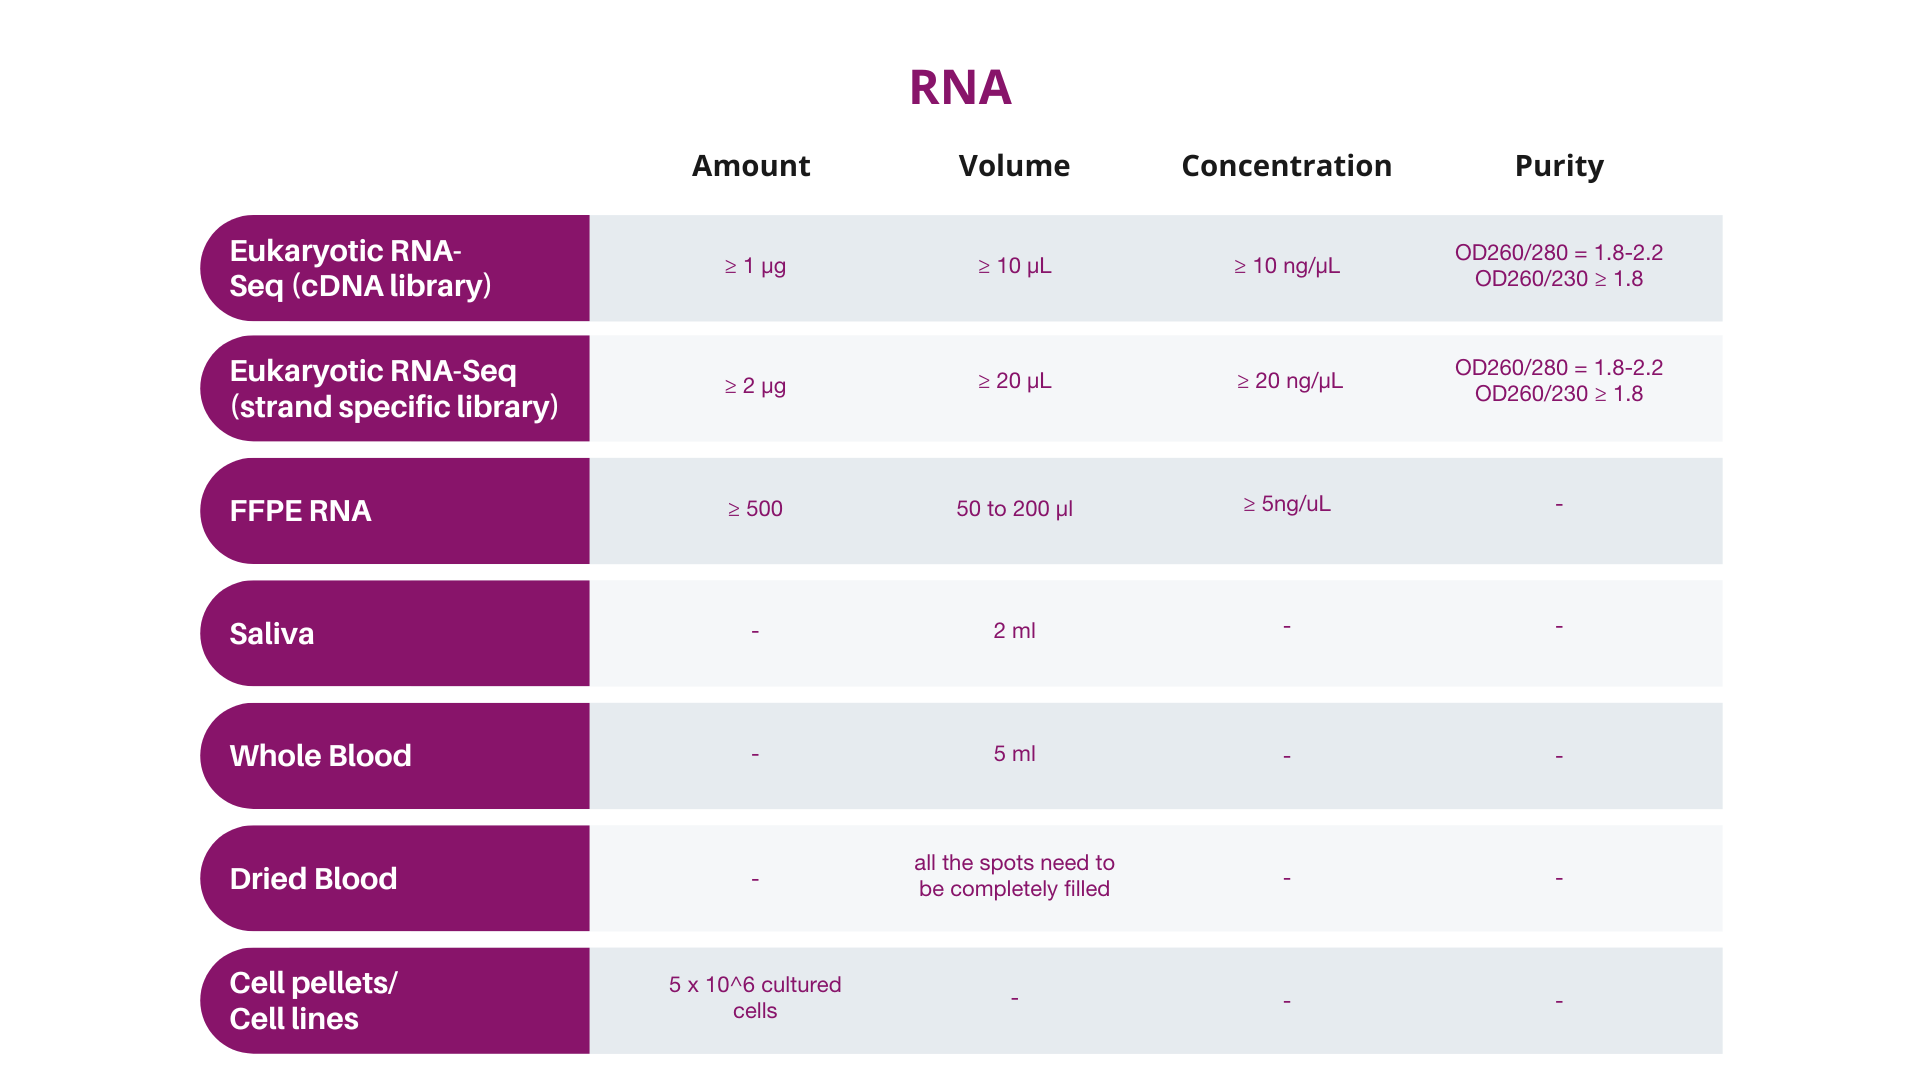Click the Concentration column header

click(1286, 166)
